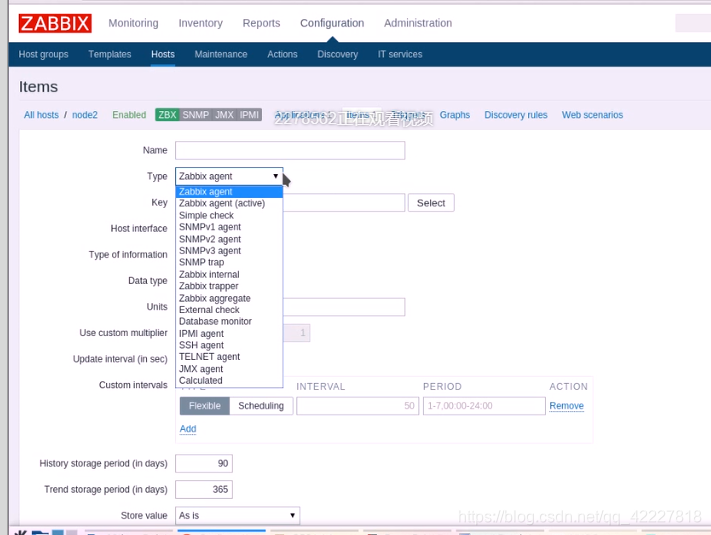Focus the Period input field
This screenshot has height=535, width=711.
(484, 406)
